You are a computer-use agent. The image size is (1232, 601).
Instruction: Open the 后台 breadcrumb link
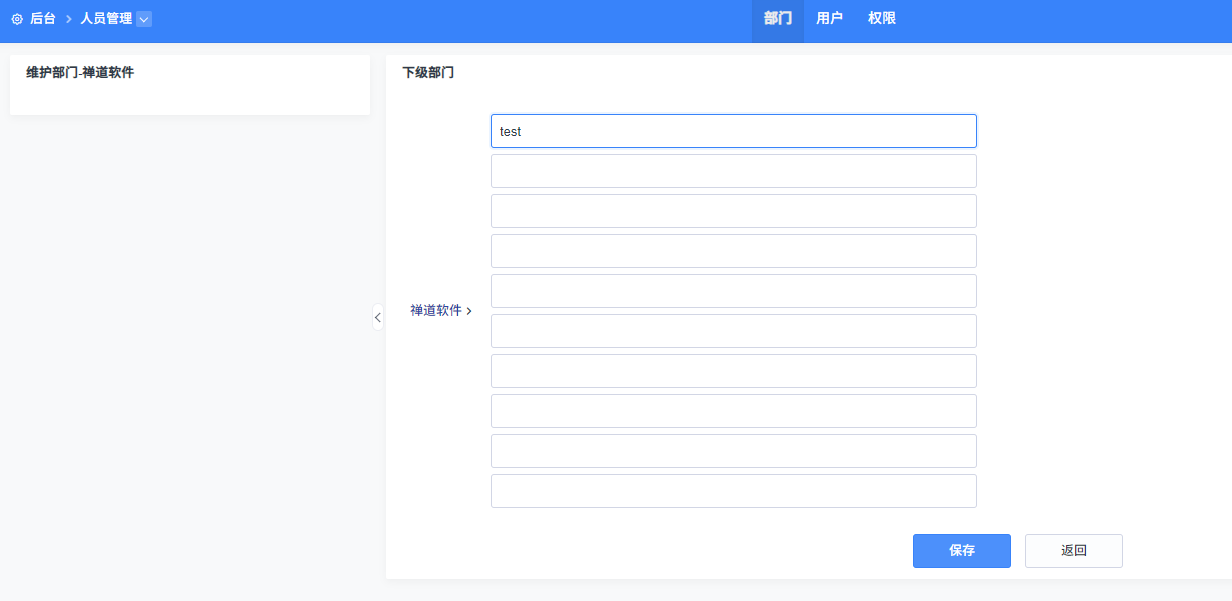click(42, 19)
